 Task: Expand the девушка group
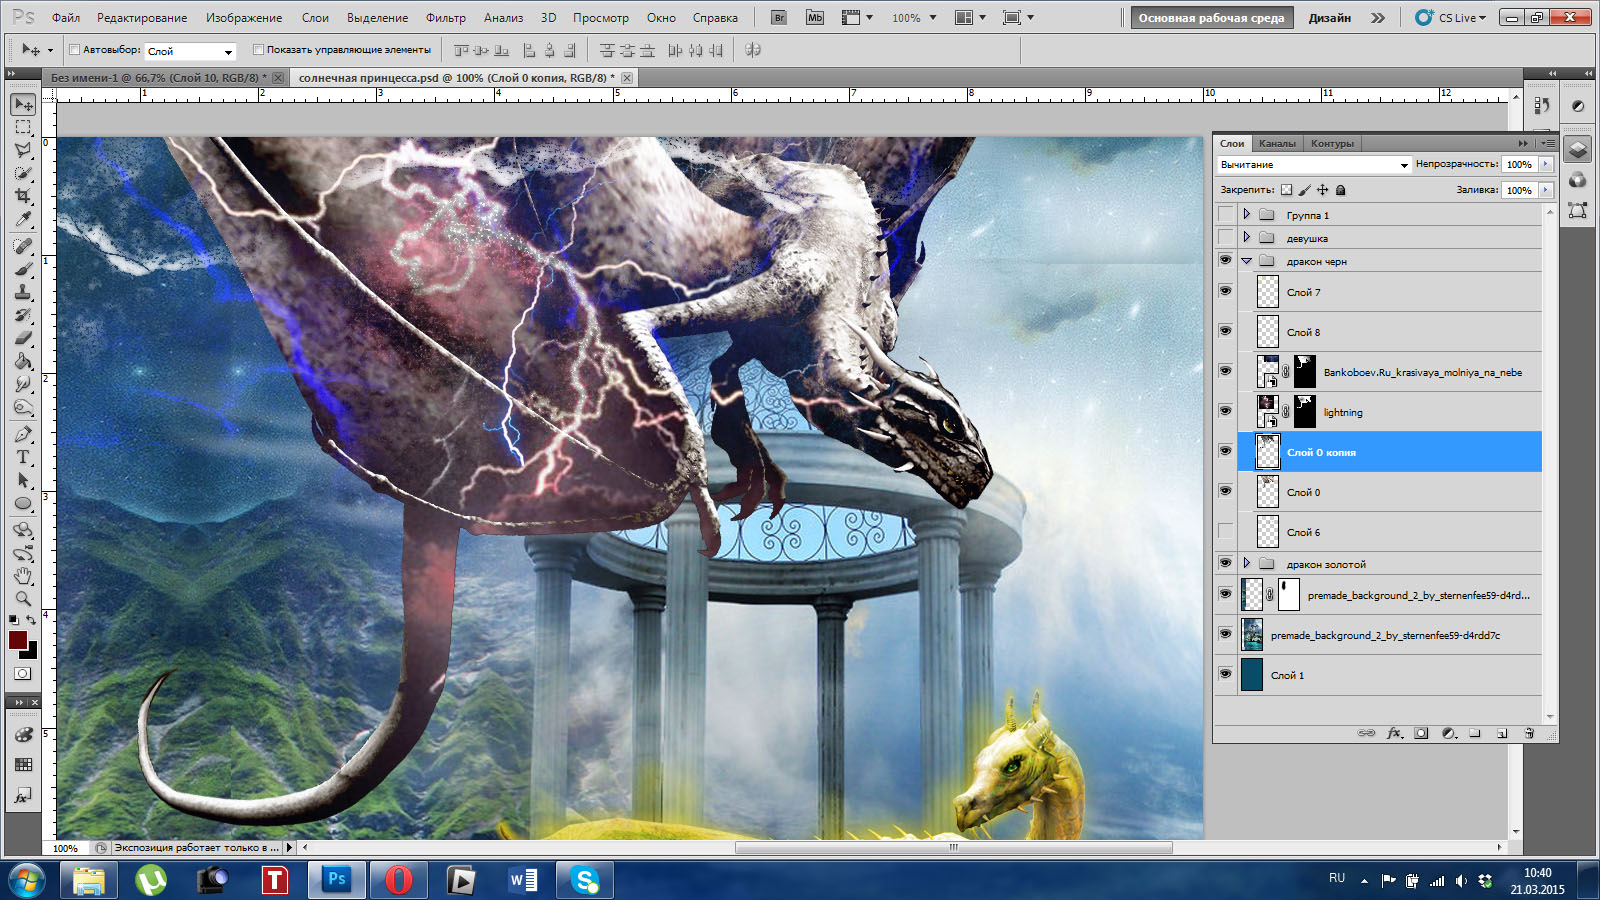click(x=1247, y=237)
